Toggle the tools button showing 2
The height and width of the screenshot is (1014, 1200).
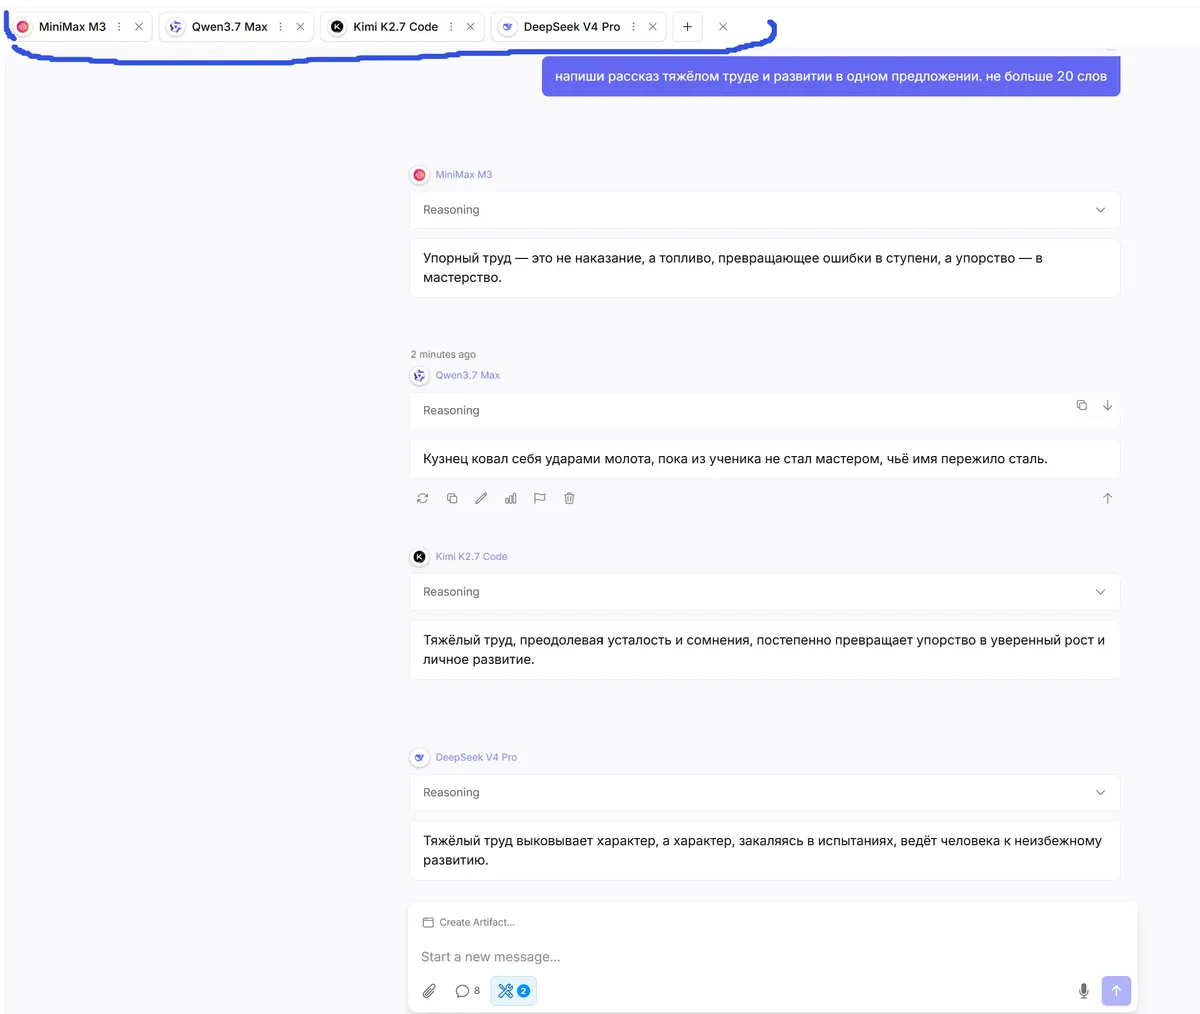tap(513, 991)
